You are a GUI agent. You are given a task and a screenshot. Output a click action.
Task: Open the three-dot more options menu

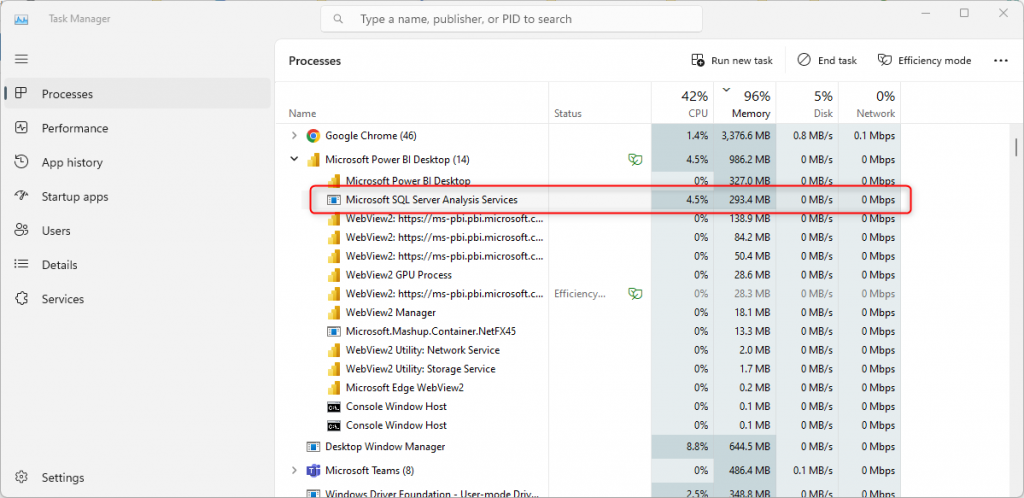(x=1000, y=61)
